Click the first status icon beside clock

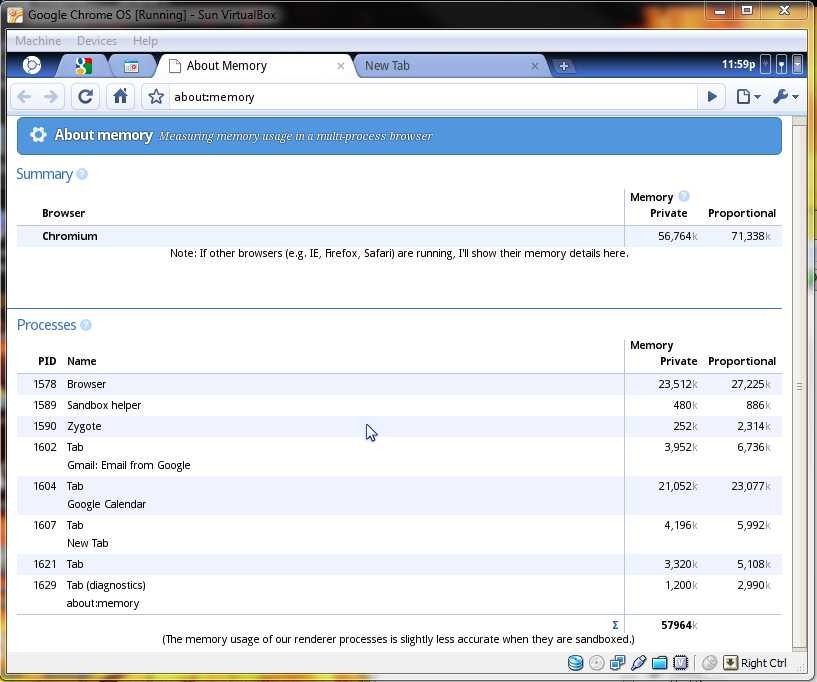coord(765,65)
